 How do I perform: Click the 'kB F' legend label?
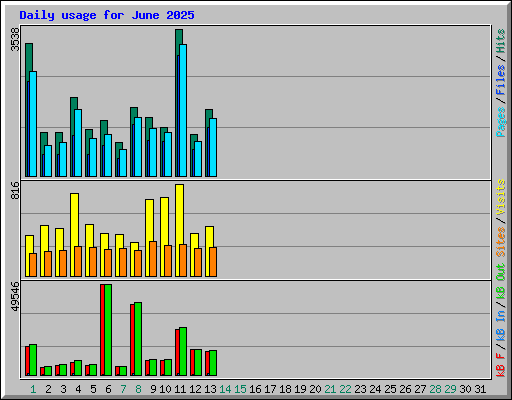(x=501, y=365)
